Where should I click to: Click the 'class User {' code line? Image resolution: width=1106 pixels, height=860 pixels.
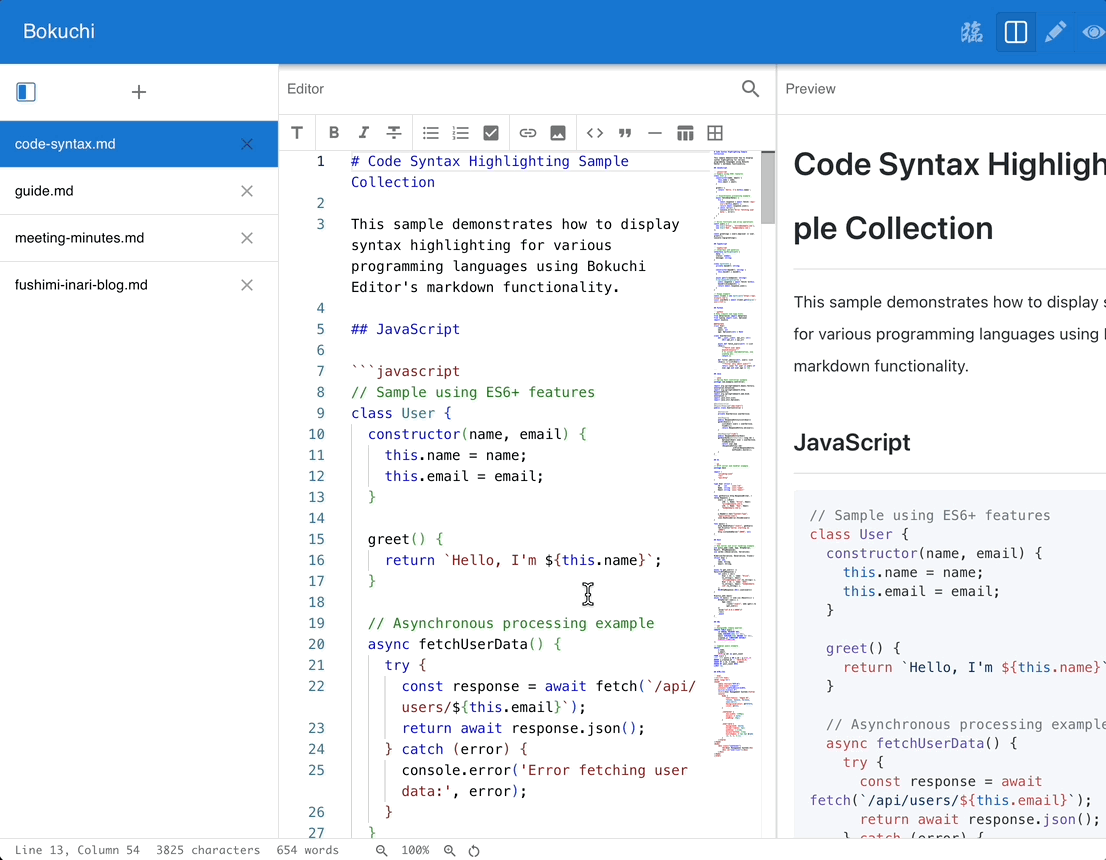coord(401,413)
